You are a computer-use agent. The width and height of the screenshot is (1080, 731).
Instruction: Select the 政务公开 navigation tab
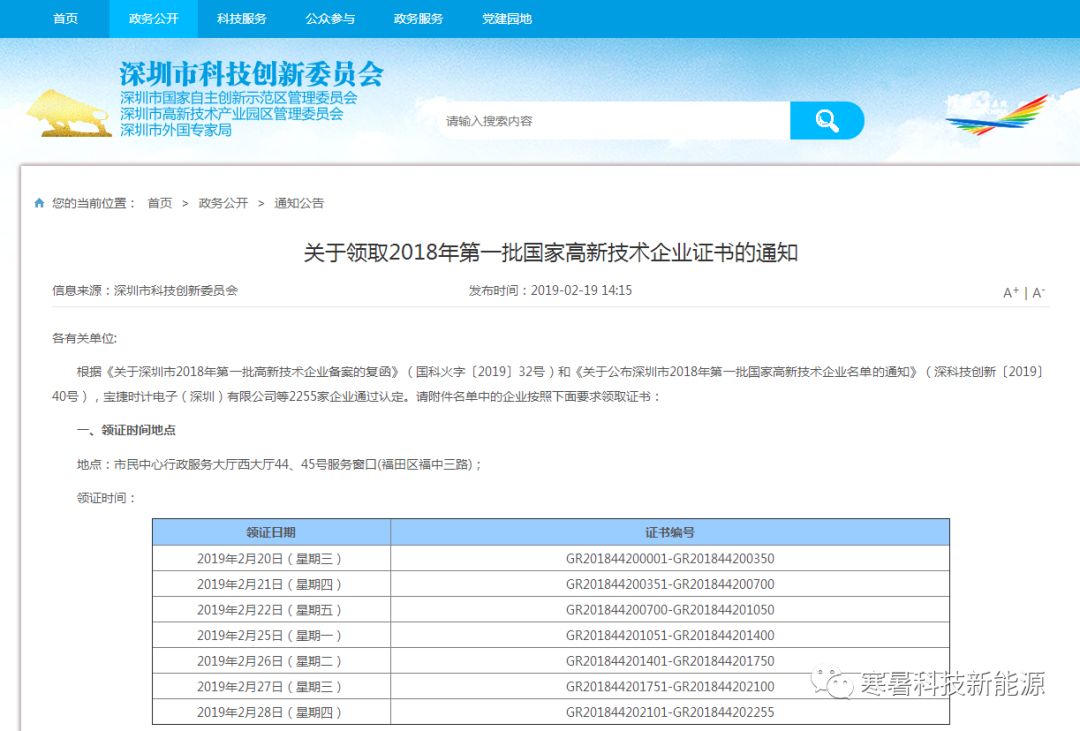[x=154, y=19]
